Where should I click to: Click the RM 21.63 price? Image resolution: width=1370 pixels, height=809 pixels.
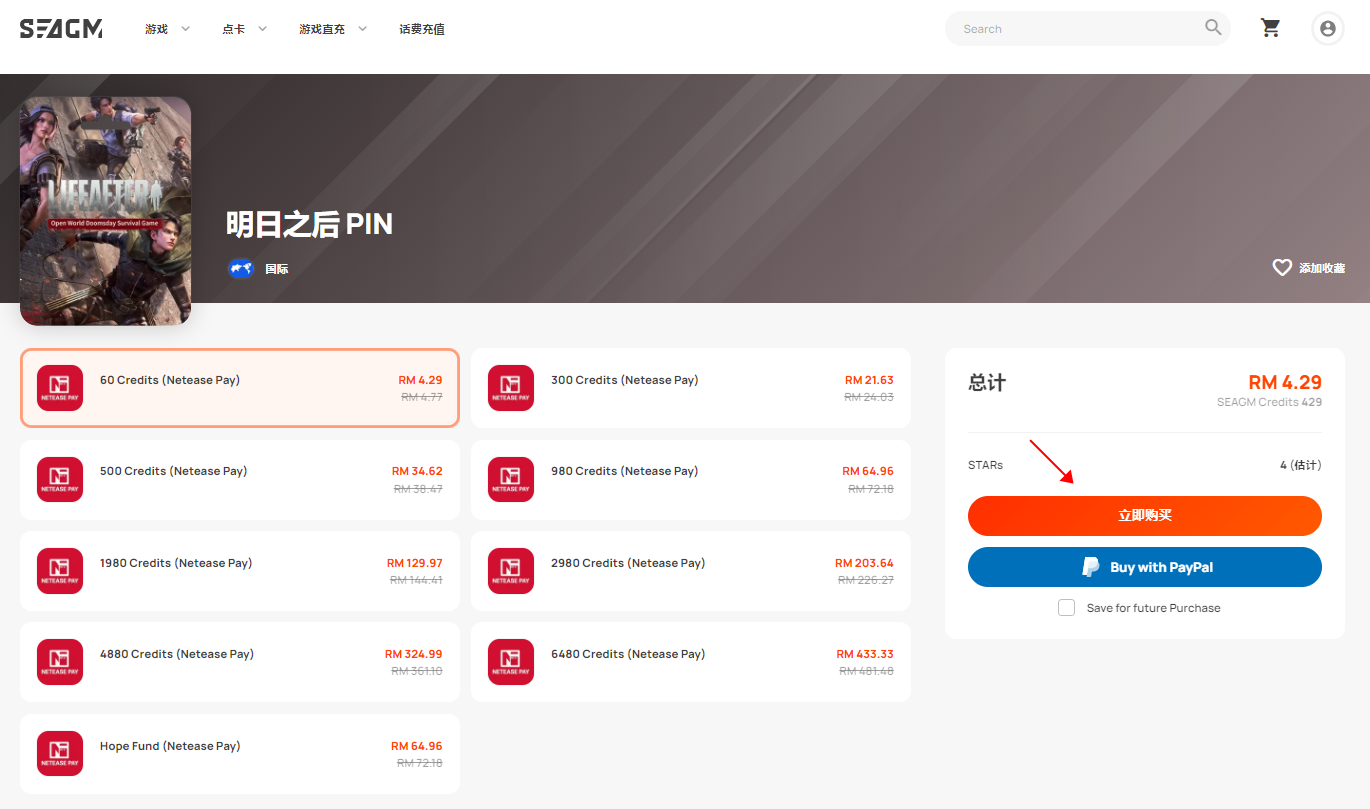tap(869, 380)
